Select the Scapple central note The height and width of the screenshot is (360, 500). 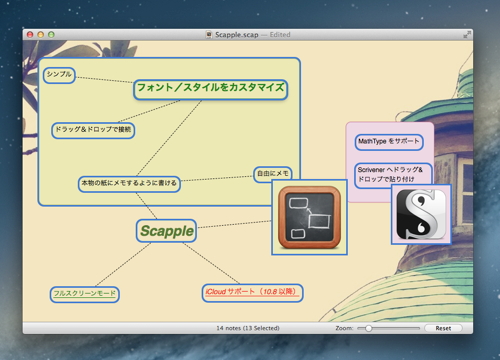[166, 231]
